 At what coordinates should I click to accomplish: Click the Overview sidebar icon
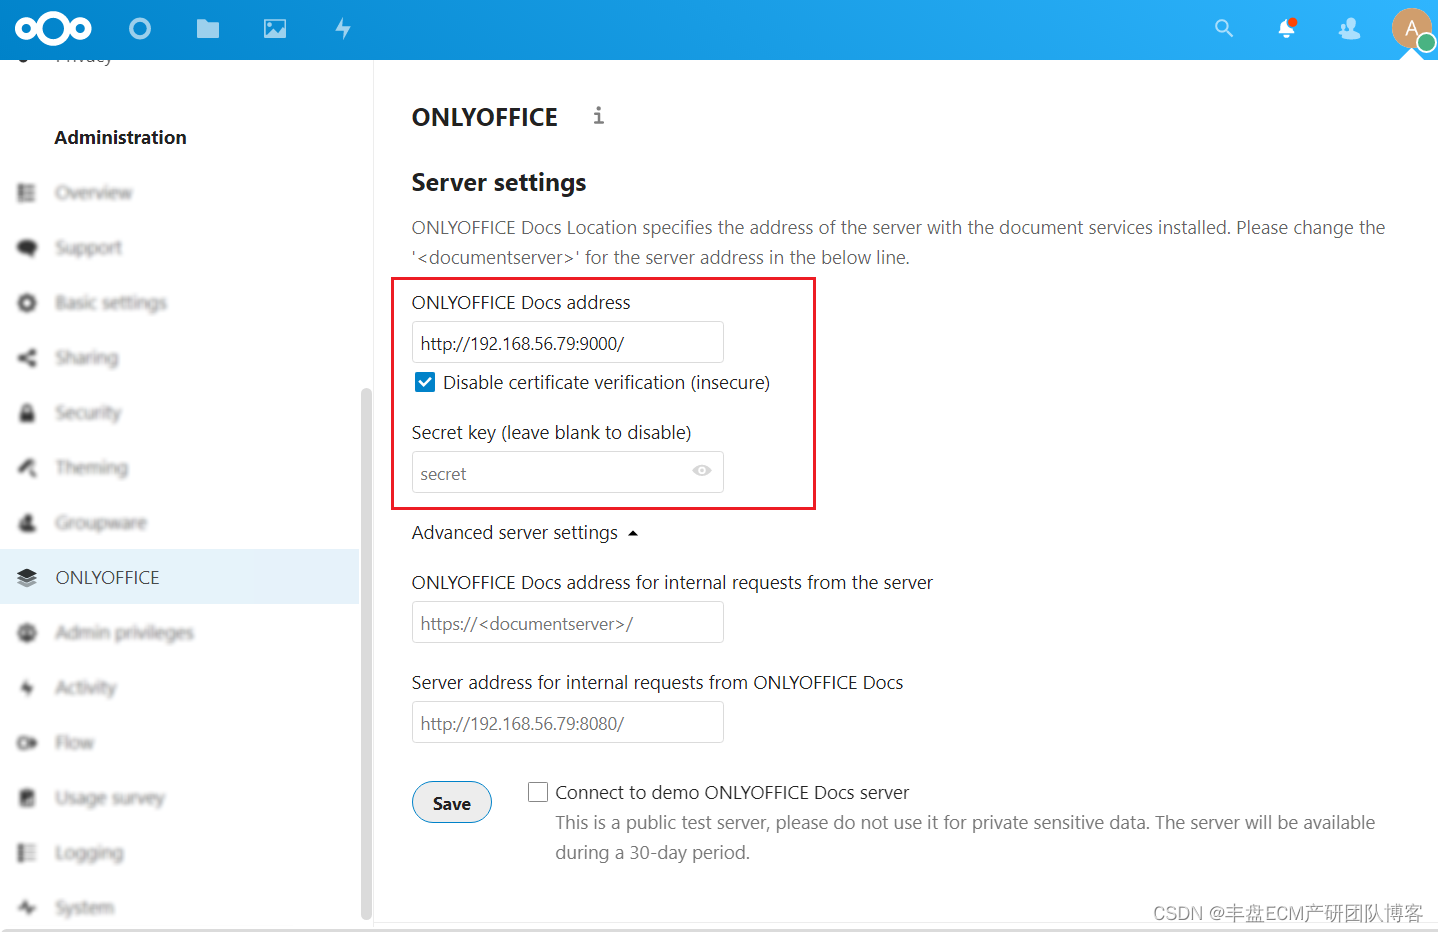(27, 192)
